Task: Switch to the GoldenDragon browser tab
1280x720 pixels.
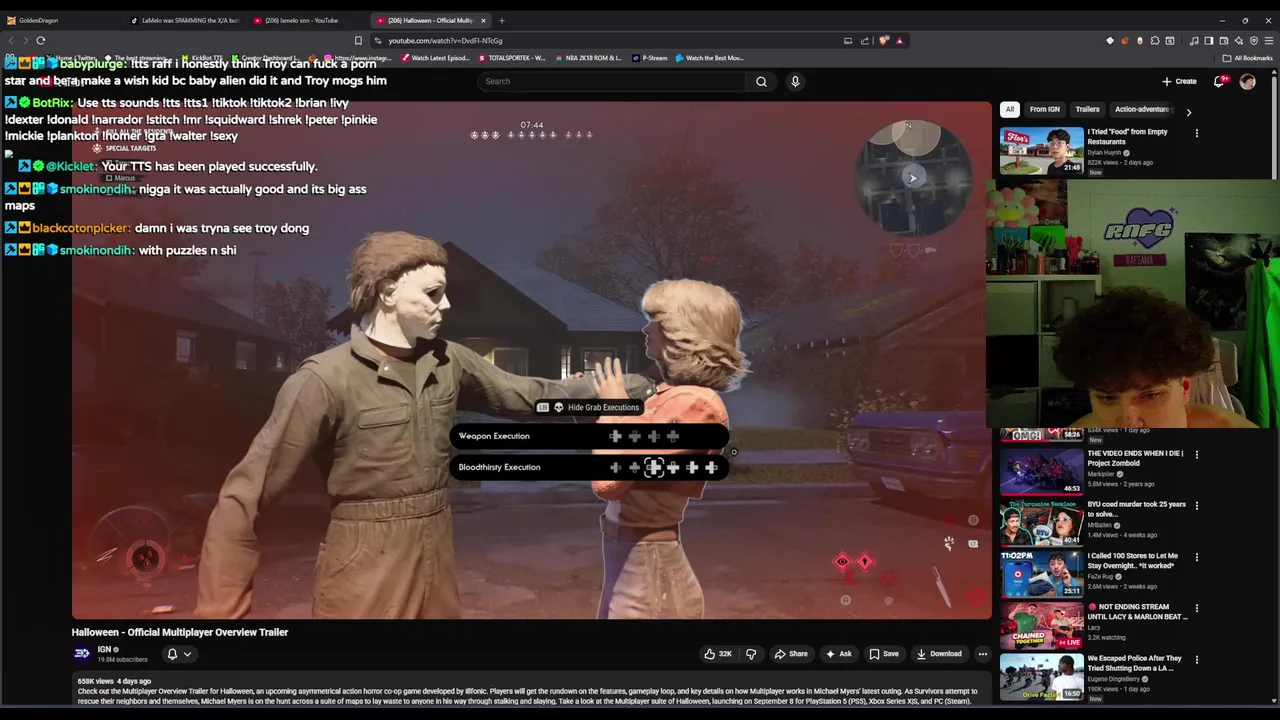Action: click(x=60, y=20)
